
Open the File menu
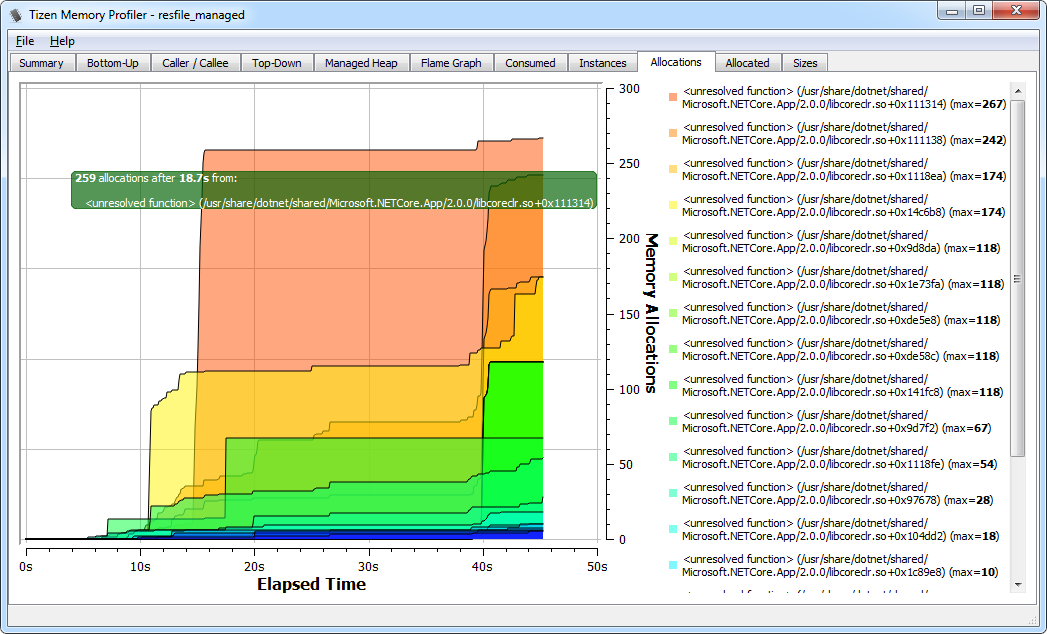pyautogui.click(x=23, y=41)
